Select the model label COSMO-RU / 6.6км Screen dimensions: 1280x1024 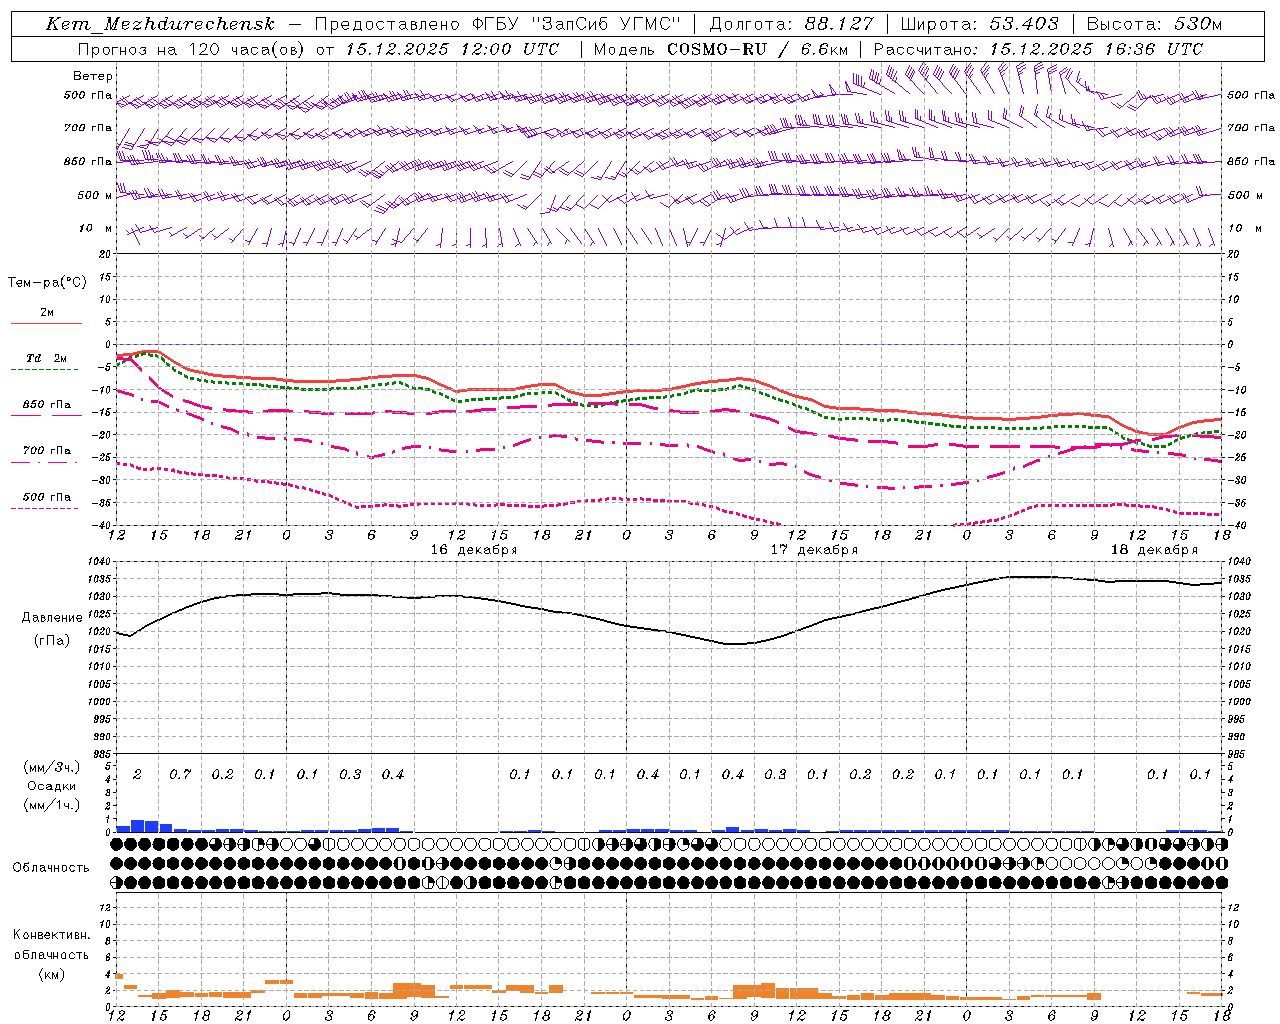[757, 49]
